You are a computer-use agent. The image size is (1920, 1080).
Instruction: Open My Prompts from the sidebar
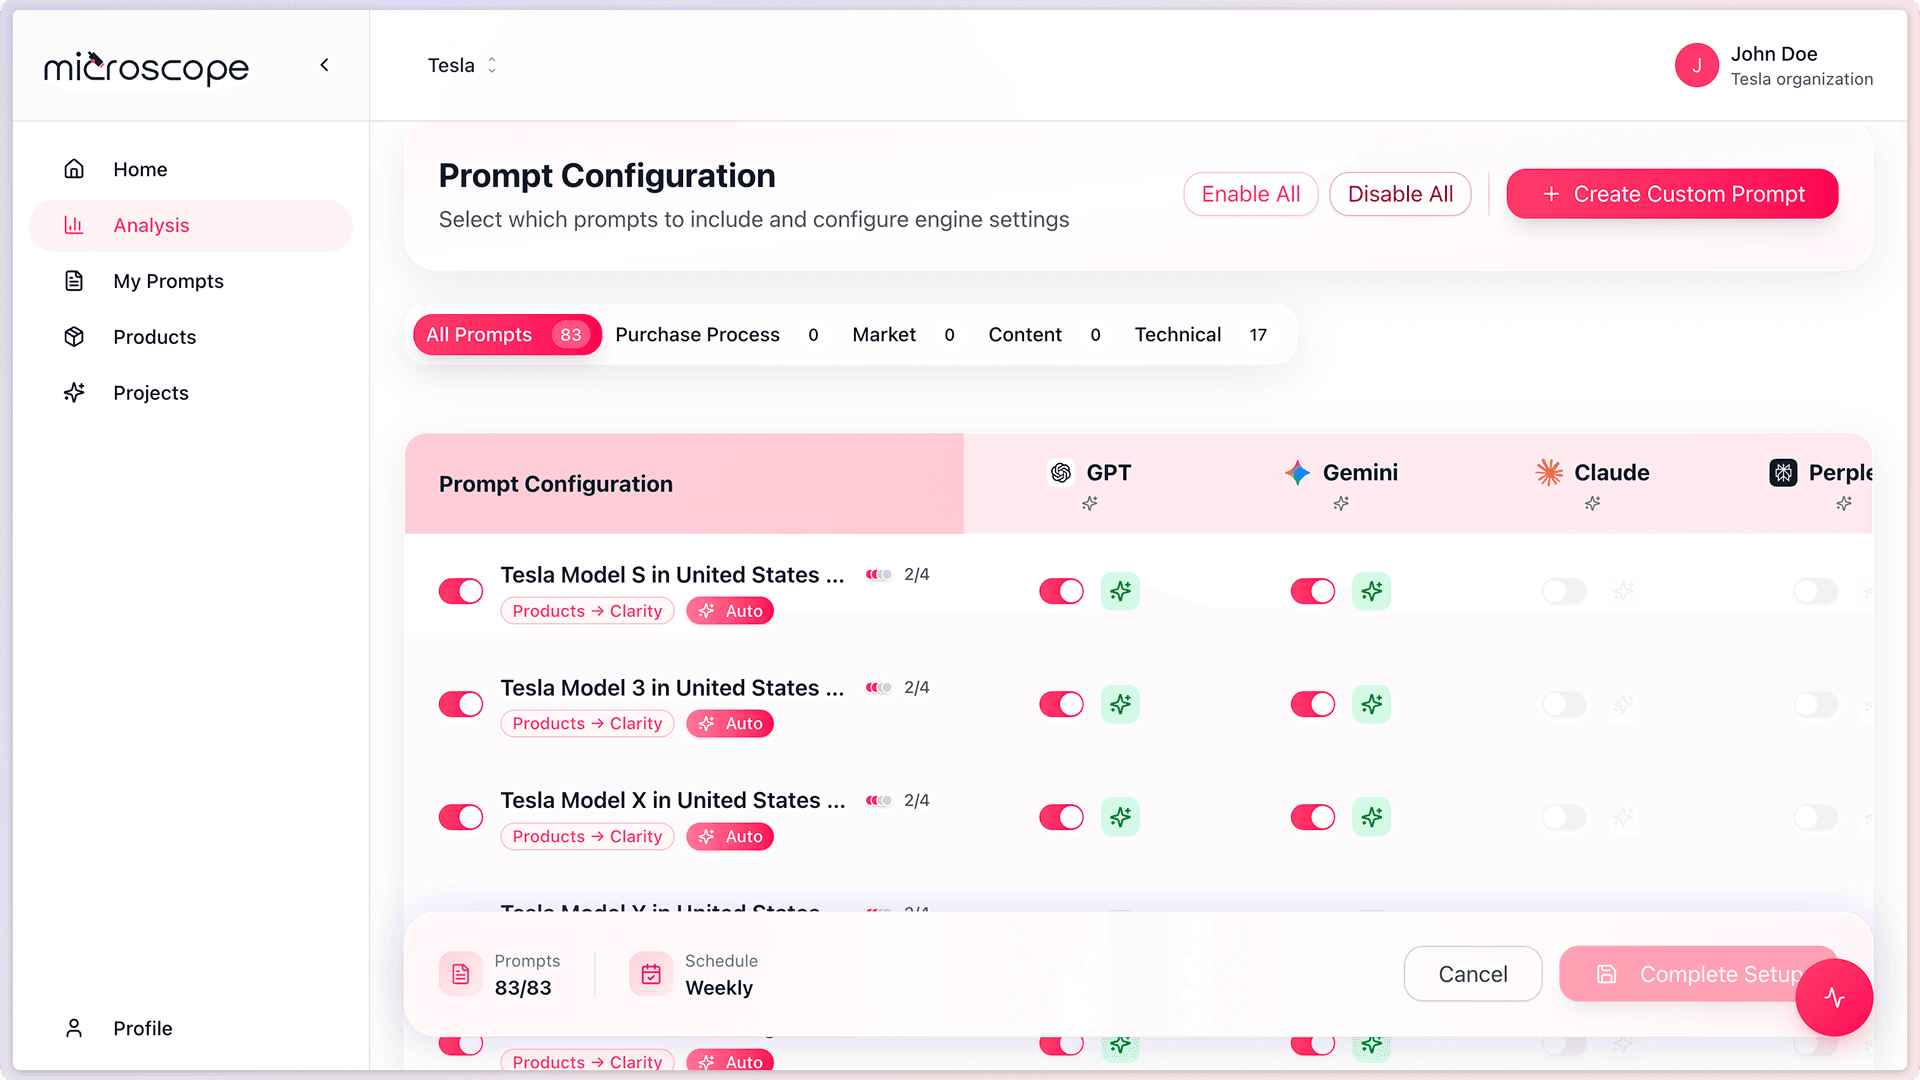coord(168,281)
